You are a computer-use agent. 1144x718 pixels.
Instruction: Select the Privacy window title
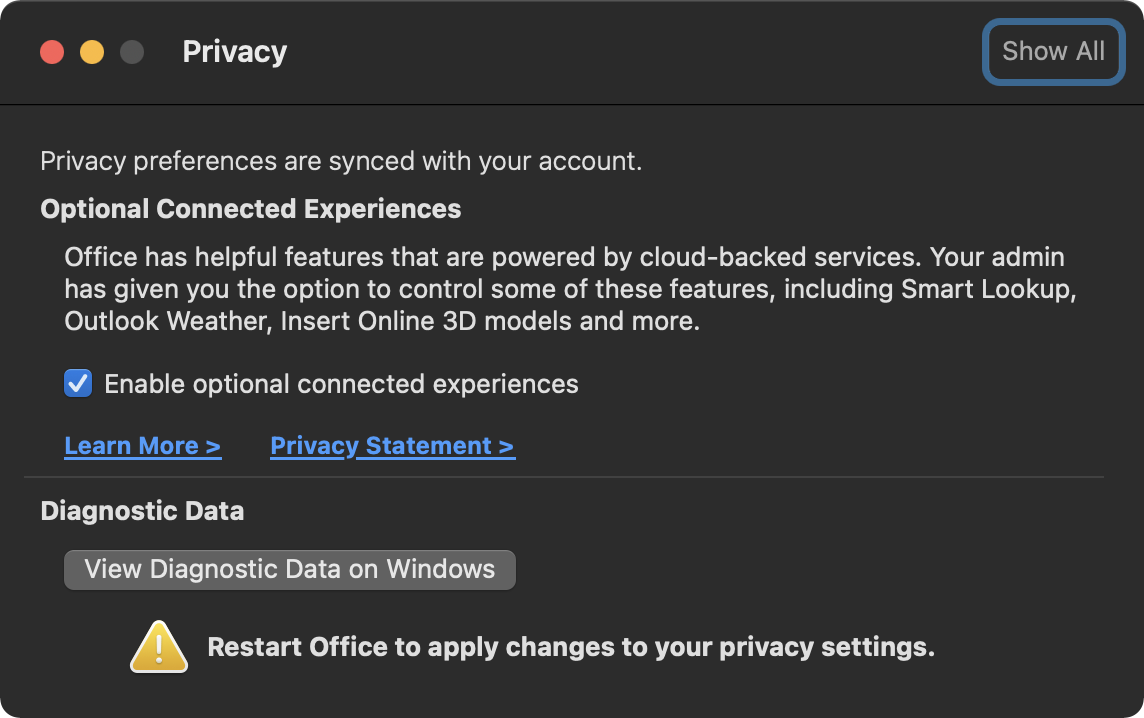click(x=234, y=51)
